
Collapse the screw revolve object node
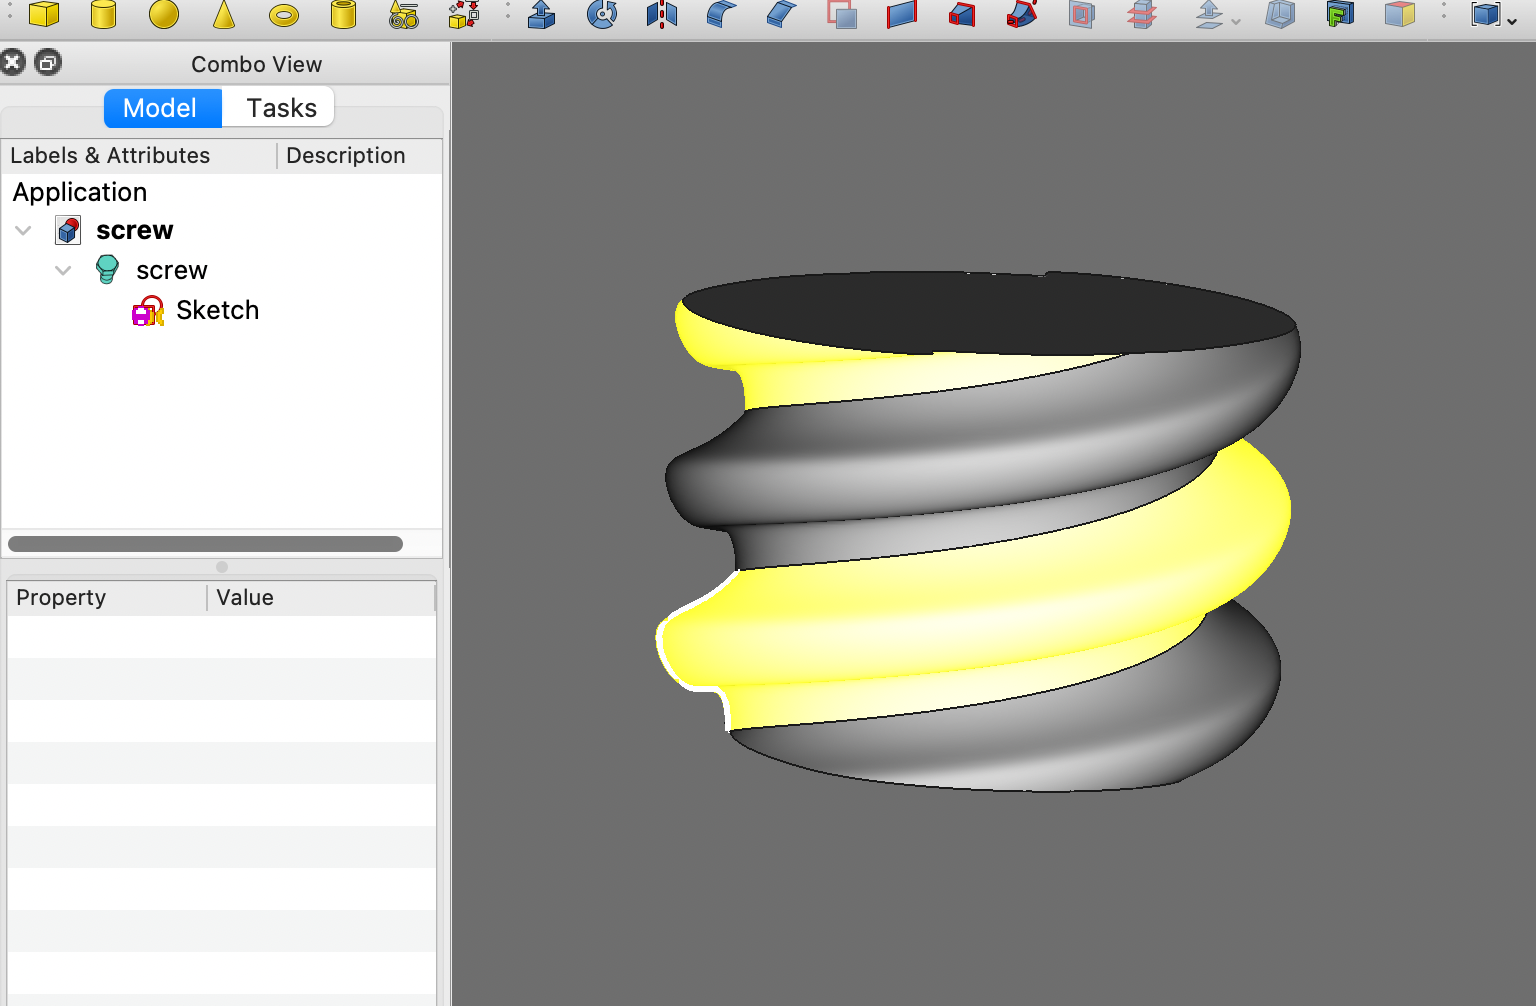(x=63, y=271)
